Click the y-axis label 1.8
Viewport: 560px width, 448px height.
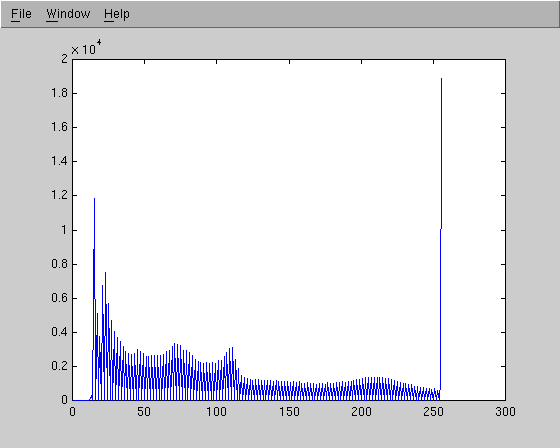[59, 93]
